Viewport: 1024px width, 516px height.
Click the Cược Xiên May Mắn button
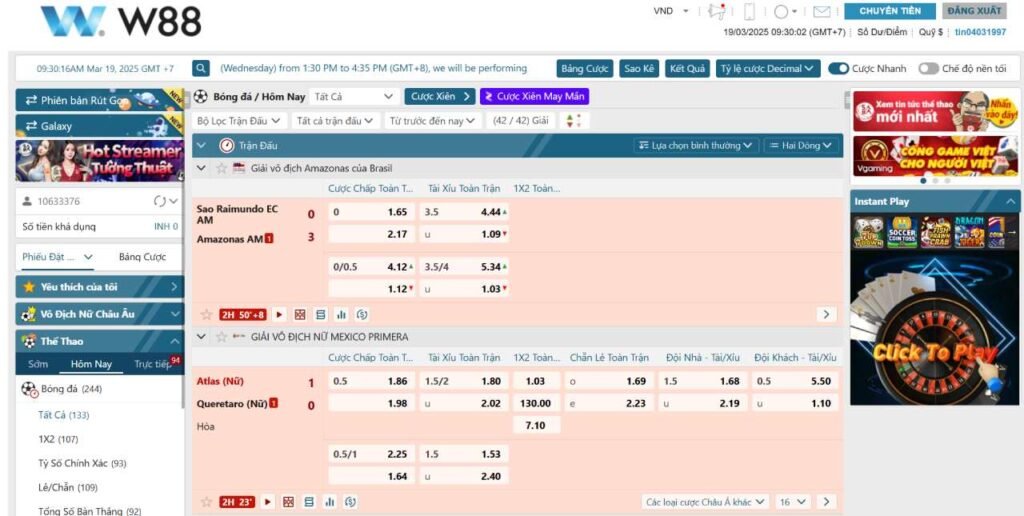[534, 96]
